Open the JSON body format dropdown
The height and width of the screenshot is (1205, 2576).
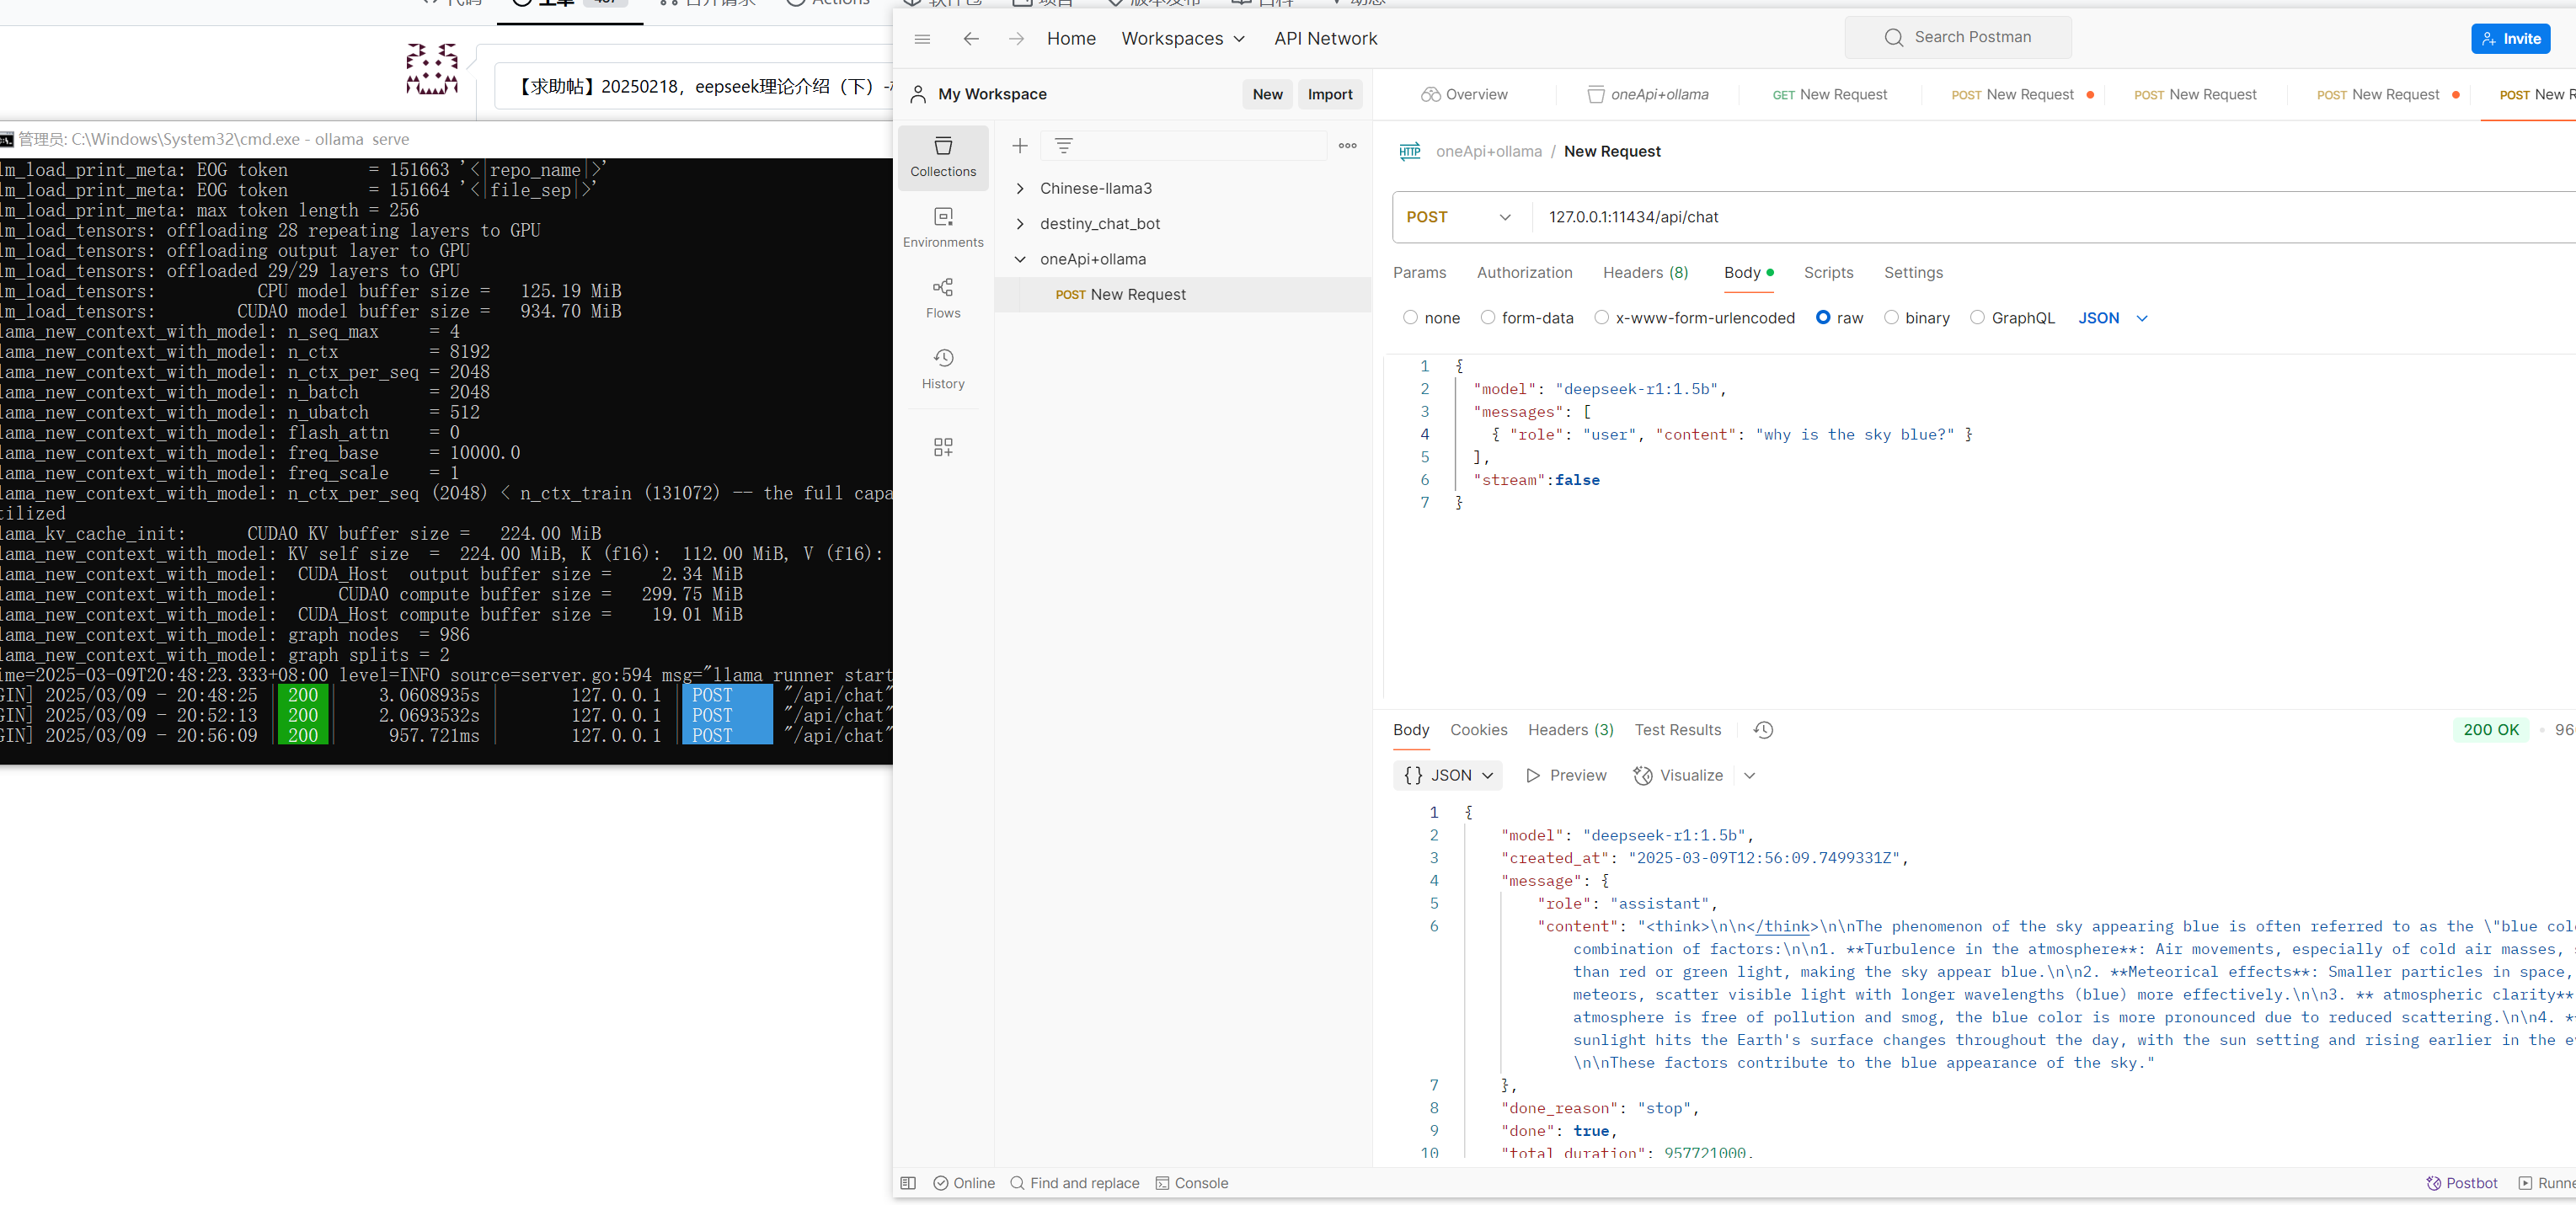(2112, 318)
